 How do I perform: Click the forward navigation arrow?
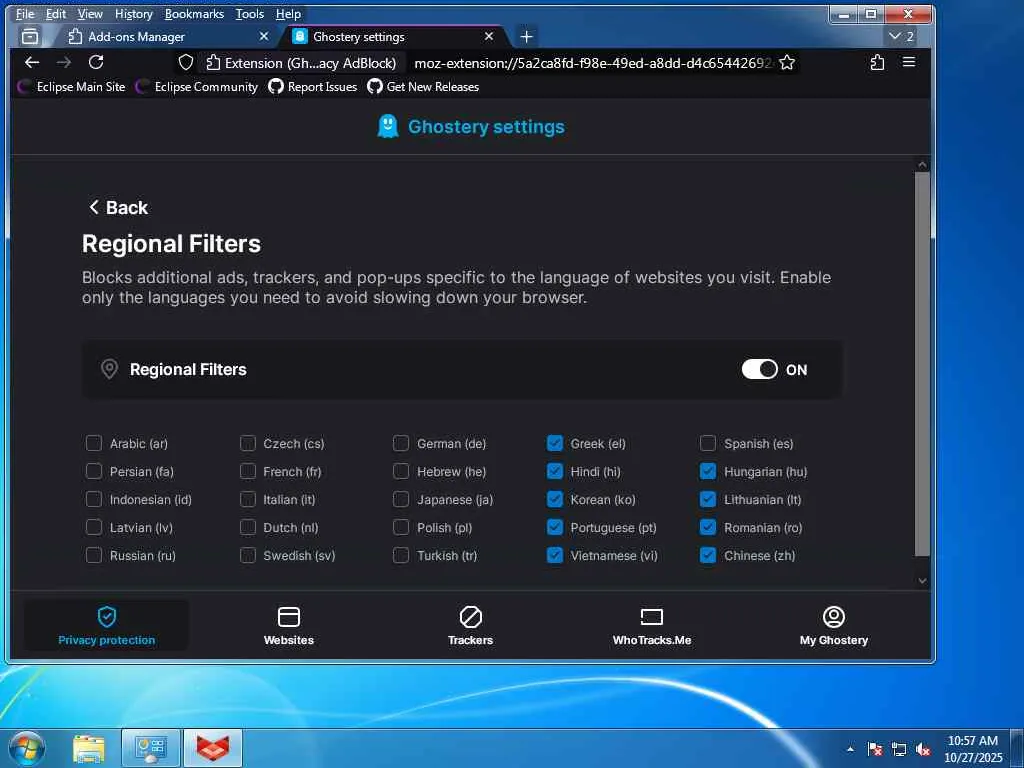pos(64,62)
